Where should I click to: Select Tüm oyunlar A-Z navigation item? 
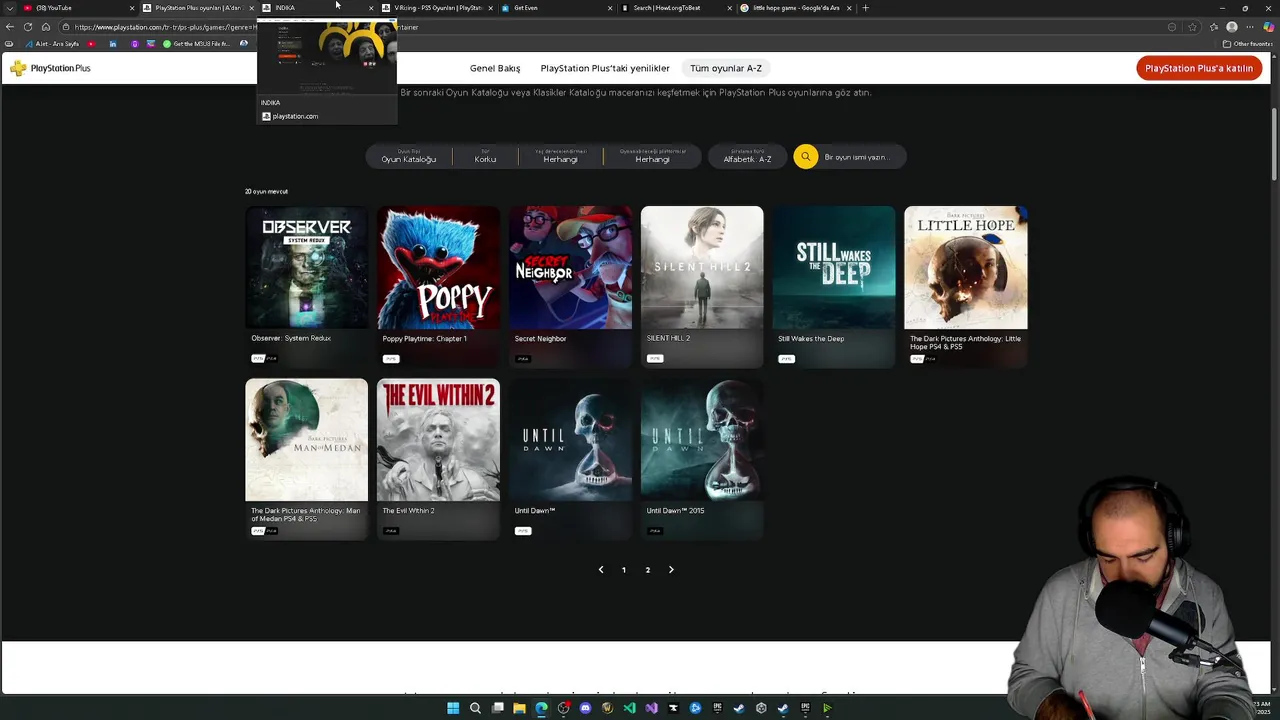tap(726, 68)
